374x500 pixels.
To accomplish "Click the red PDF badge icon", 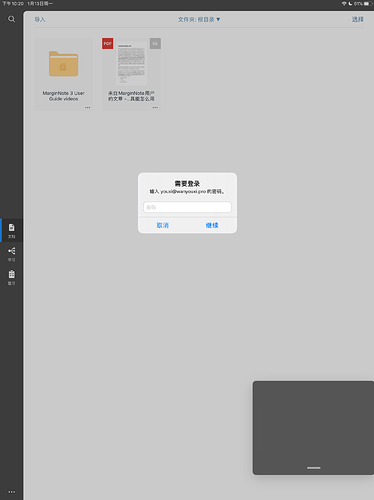I will coord(107,43).
